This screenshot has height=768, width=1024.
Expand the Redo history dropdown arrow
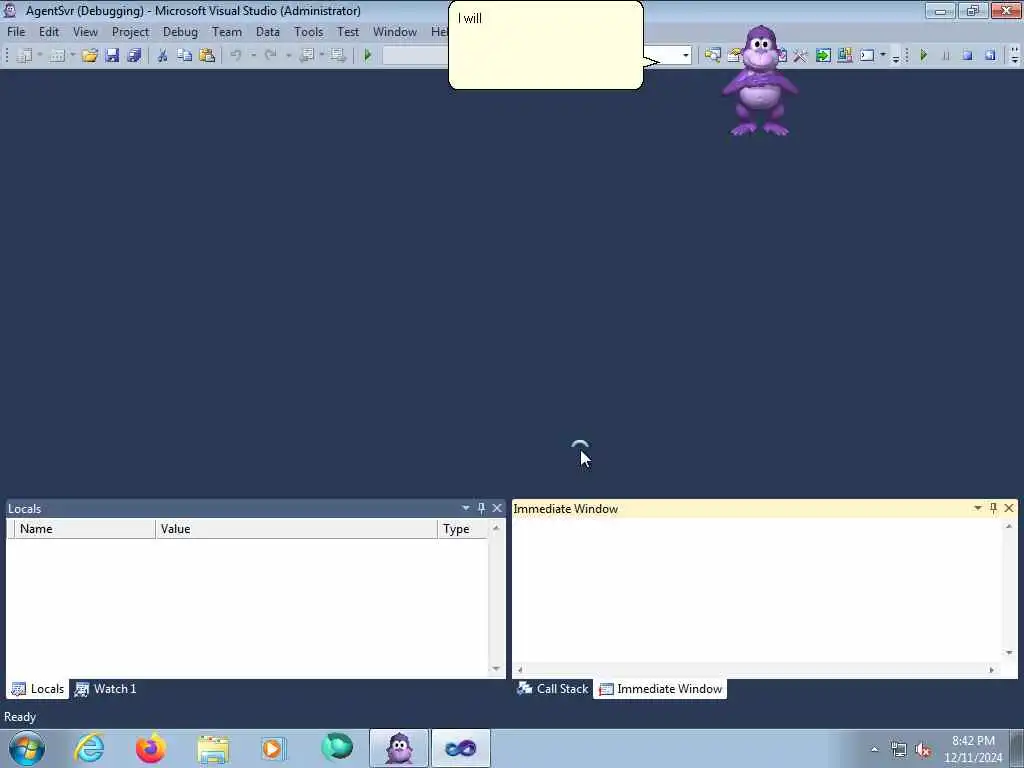(288, 56)
